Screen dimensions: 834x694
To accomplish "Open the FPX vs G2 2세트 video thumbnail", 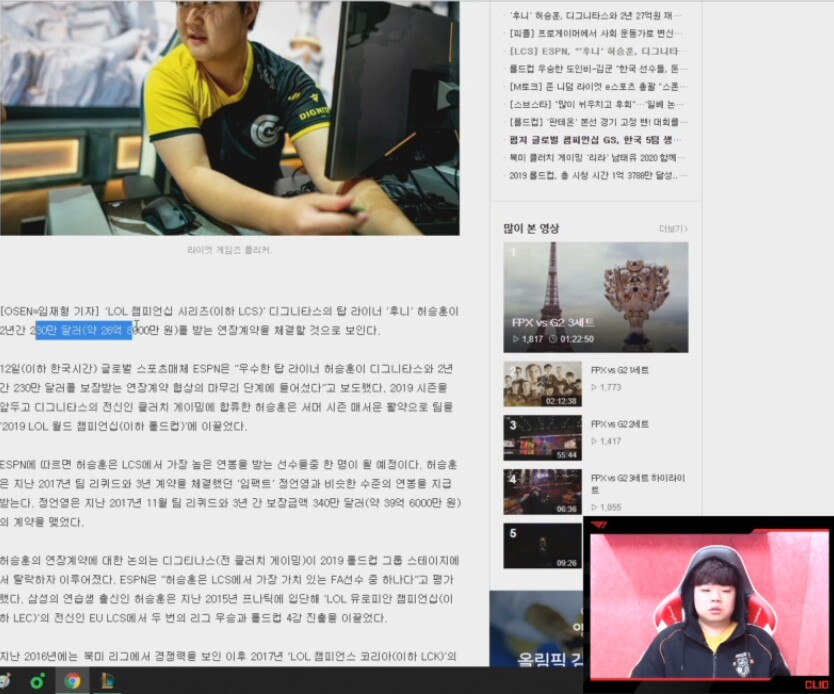I will coord(542,437).
